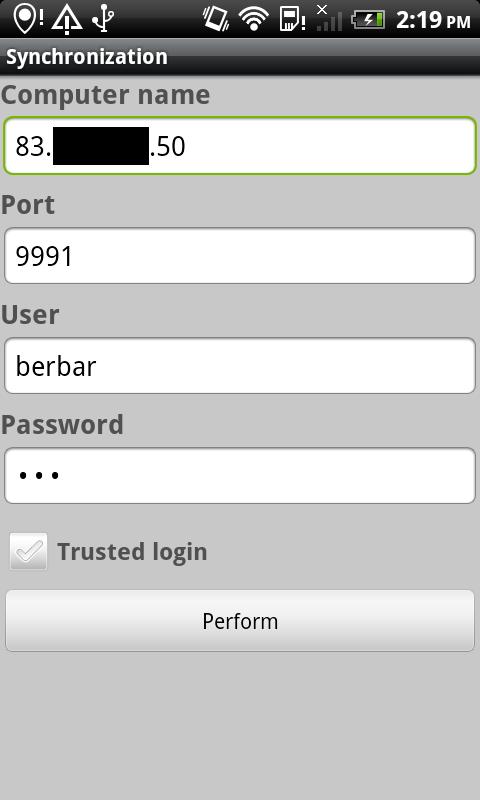Focus the Computer name input field

[x=240, y=146]
